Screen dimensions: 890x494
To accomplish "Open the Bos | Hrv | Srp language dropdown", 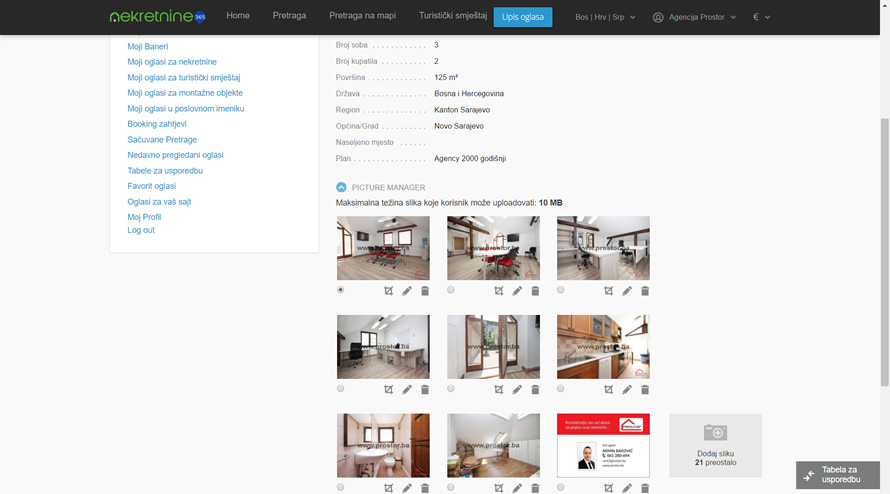I will tap(605, 17).
